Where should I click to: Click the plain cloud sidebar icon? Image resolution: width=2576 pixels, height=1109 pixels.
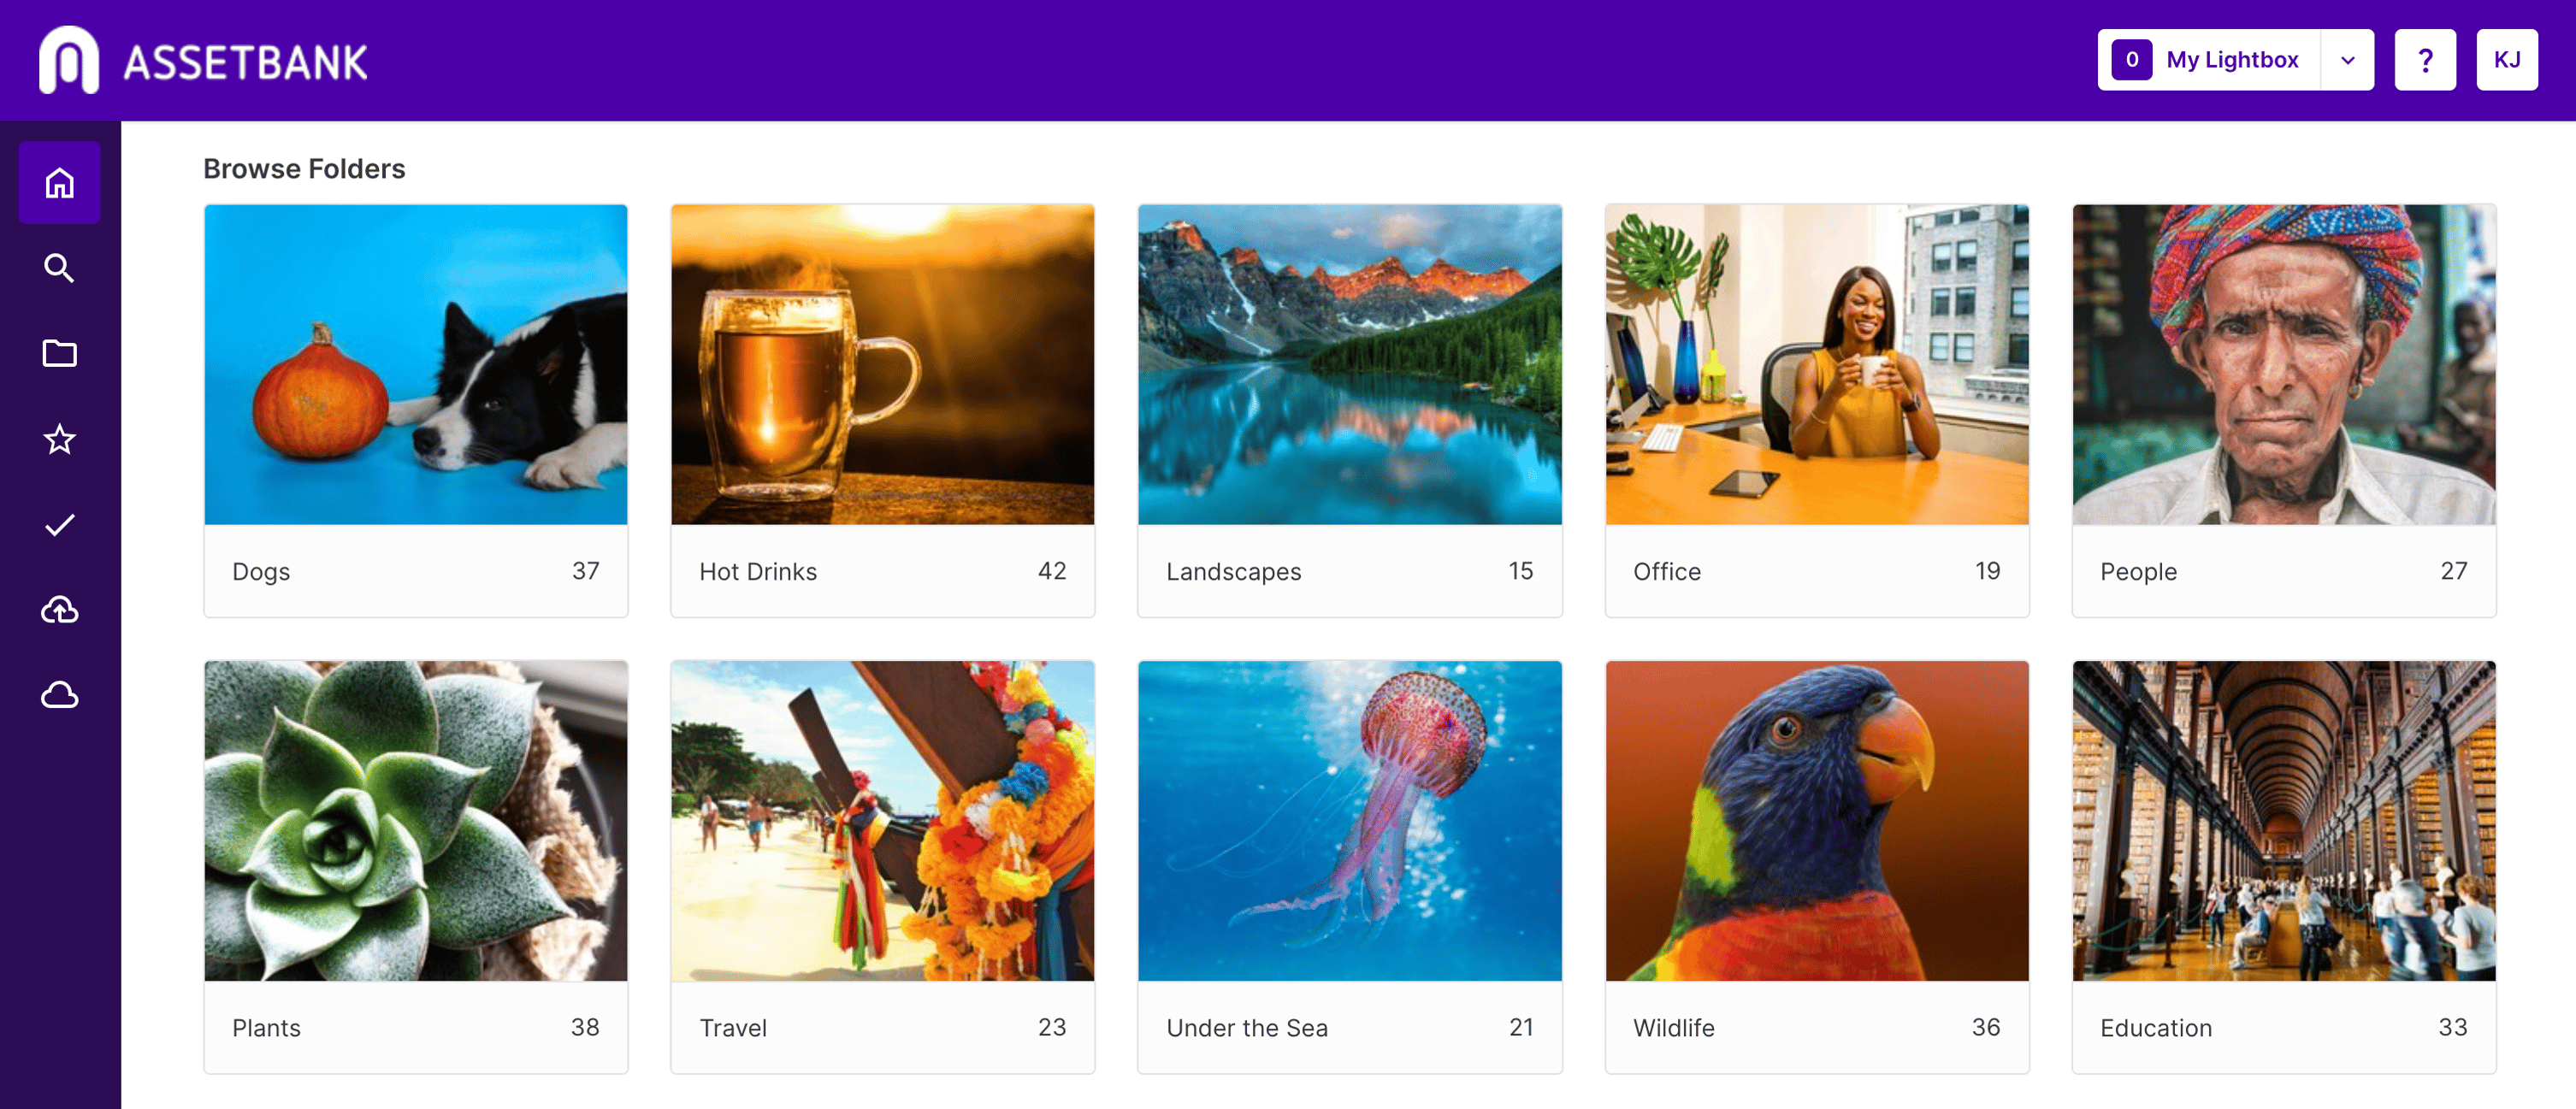60,695
